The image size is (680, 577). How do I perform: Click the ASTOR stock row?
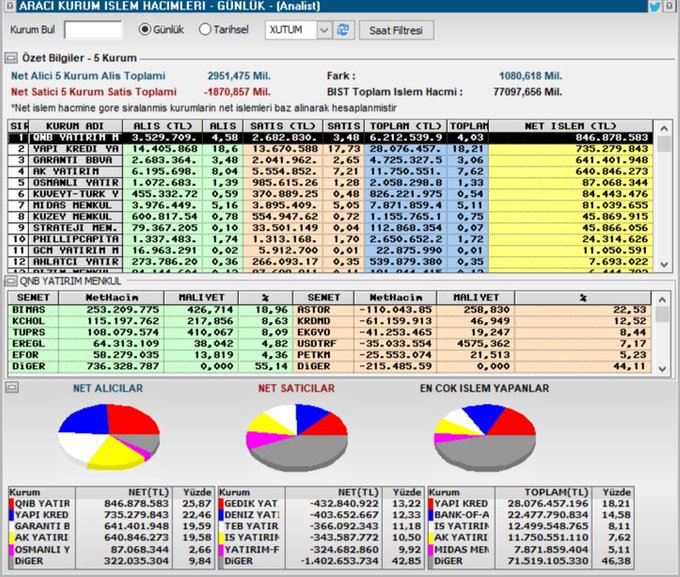point(472,310)
